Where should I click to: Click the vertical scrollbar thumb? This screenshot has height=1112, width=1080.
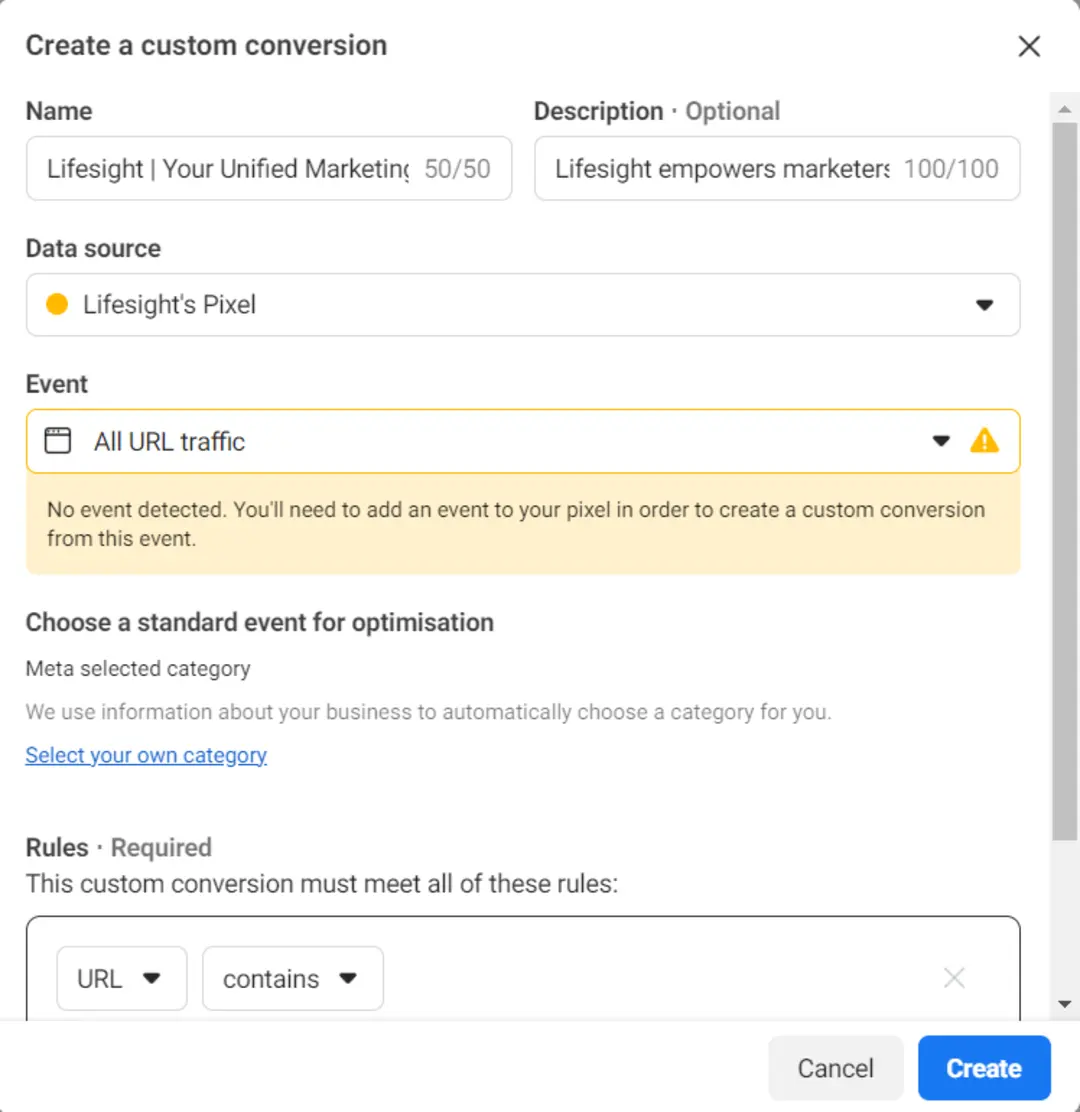tap(1064, 481)
